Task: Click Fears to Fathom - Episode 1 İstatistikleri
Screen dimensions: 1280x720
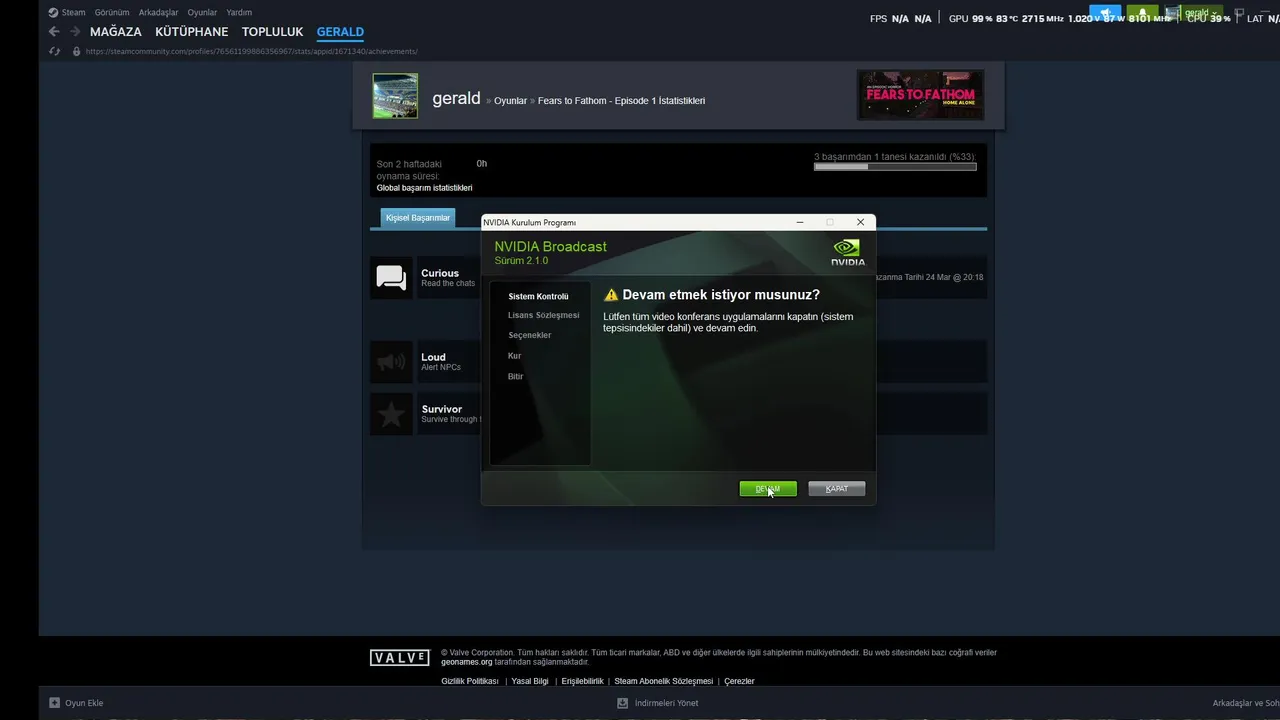Action: click(x=621, y=101)
